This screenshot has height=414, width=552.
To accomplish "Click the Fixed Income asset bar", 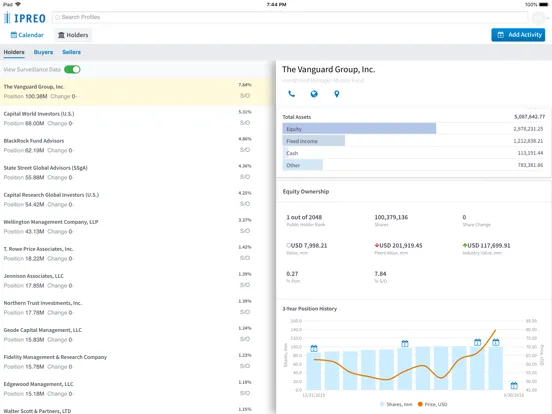I will 314,141.
